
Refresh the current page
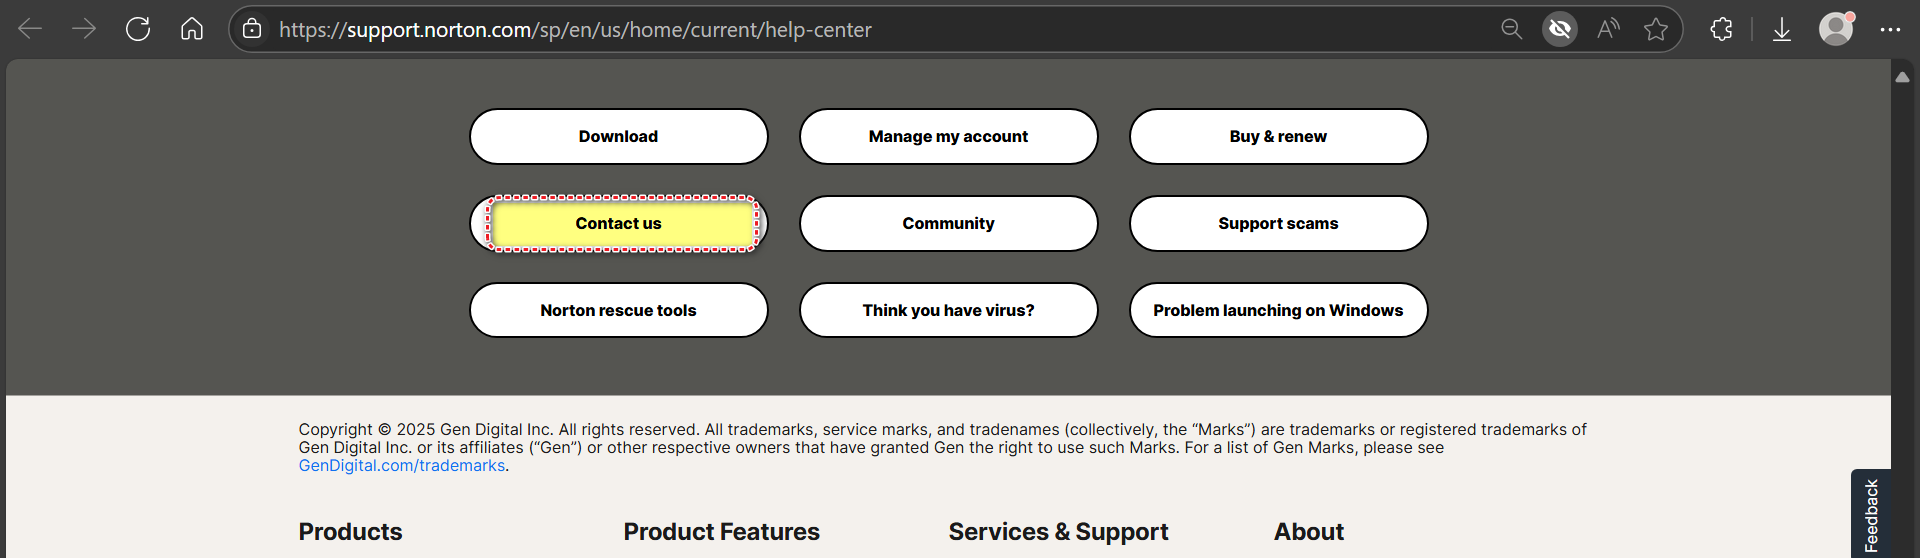click(x=138, y=29)
